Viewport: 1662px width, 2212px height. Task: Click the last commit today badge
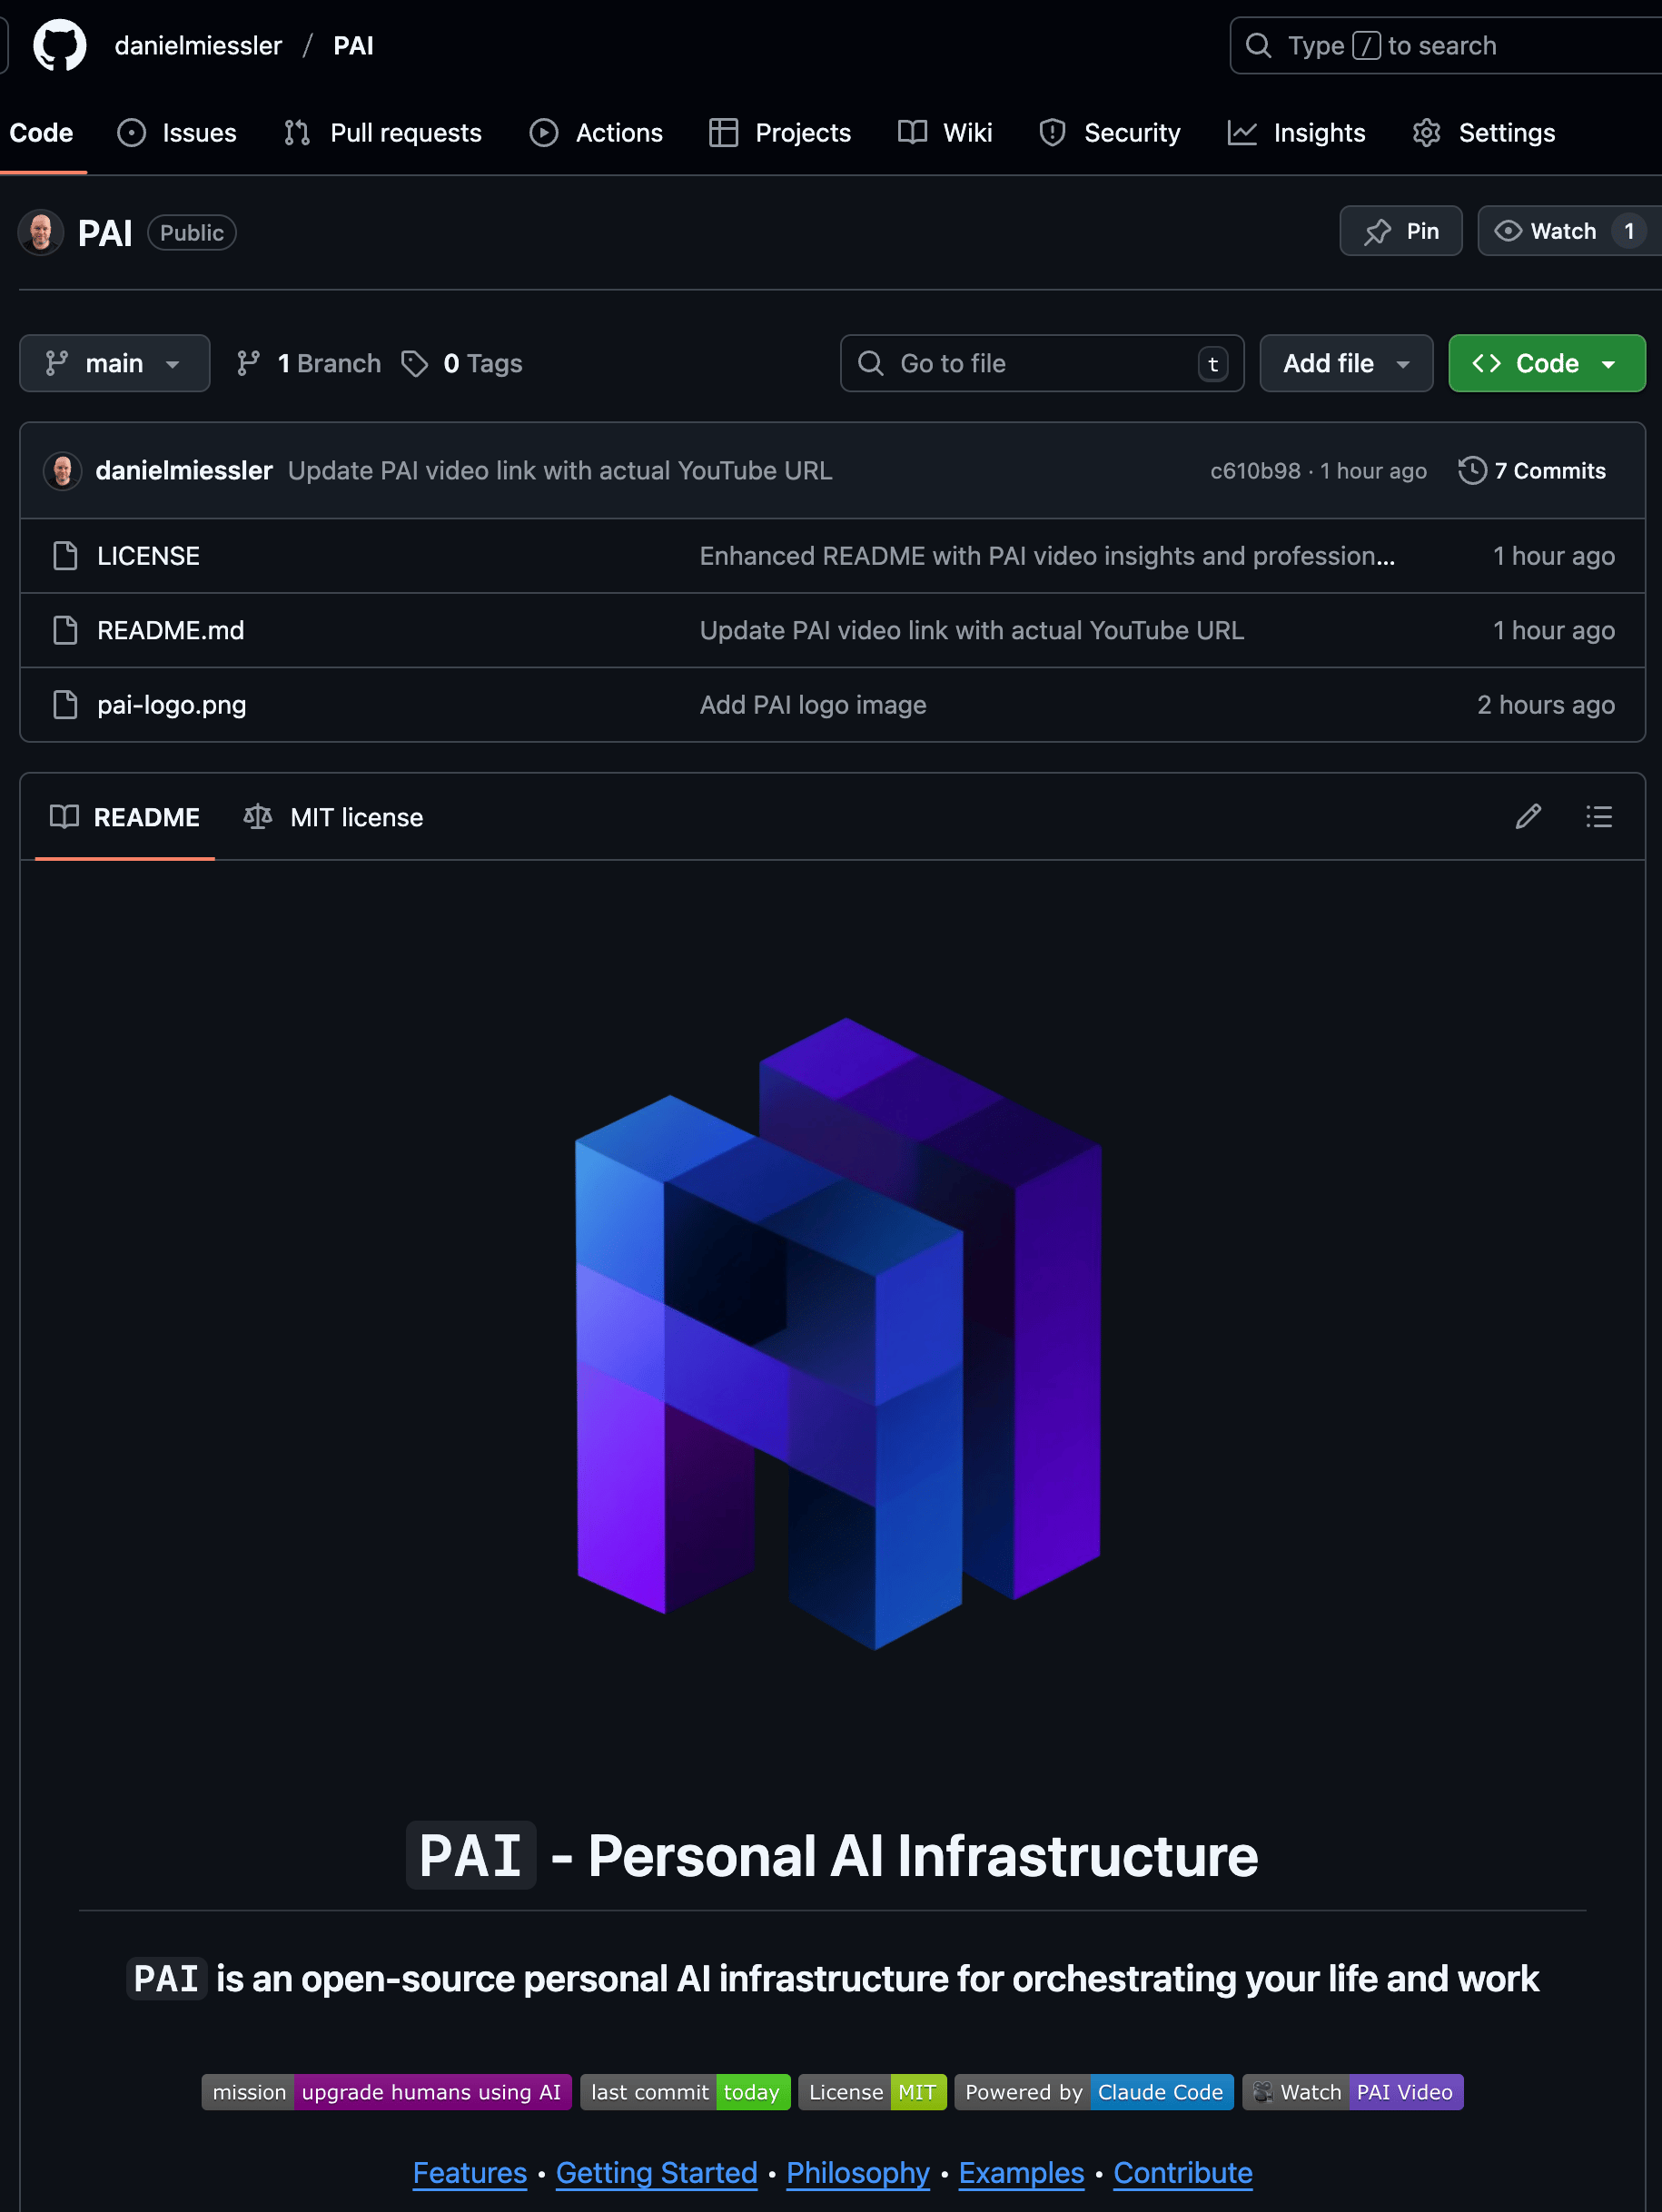pyautogui.click(x=685, y=2092)
